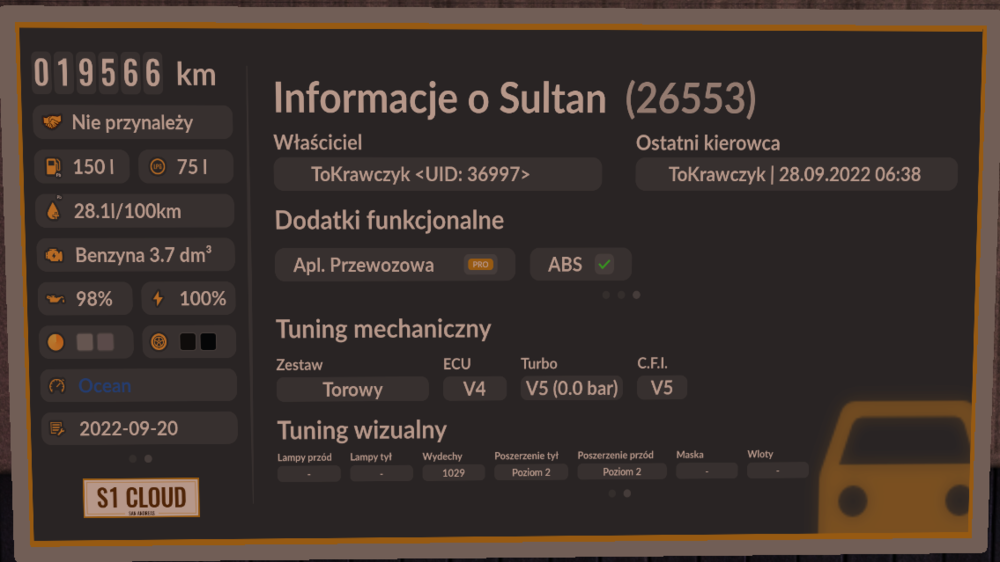Go to first page dot under Dodatki funkcjonalne
Image resolution: width=1000 pixels, height=562 pixels.
click(x=606, y=295)
